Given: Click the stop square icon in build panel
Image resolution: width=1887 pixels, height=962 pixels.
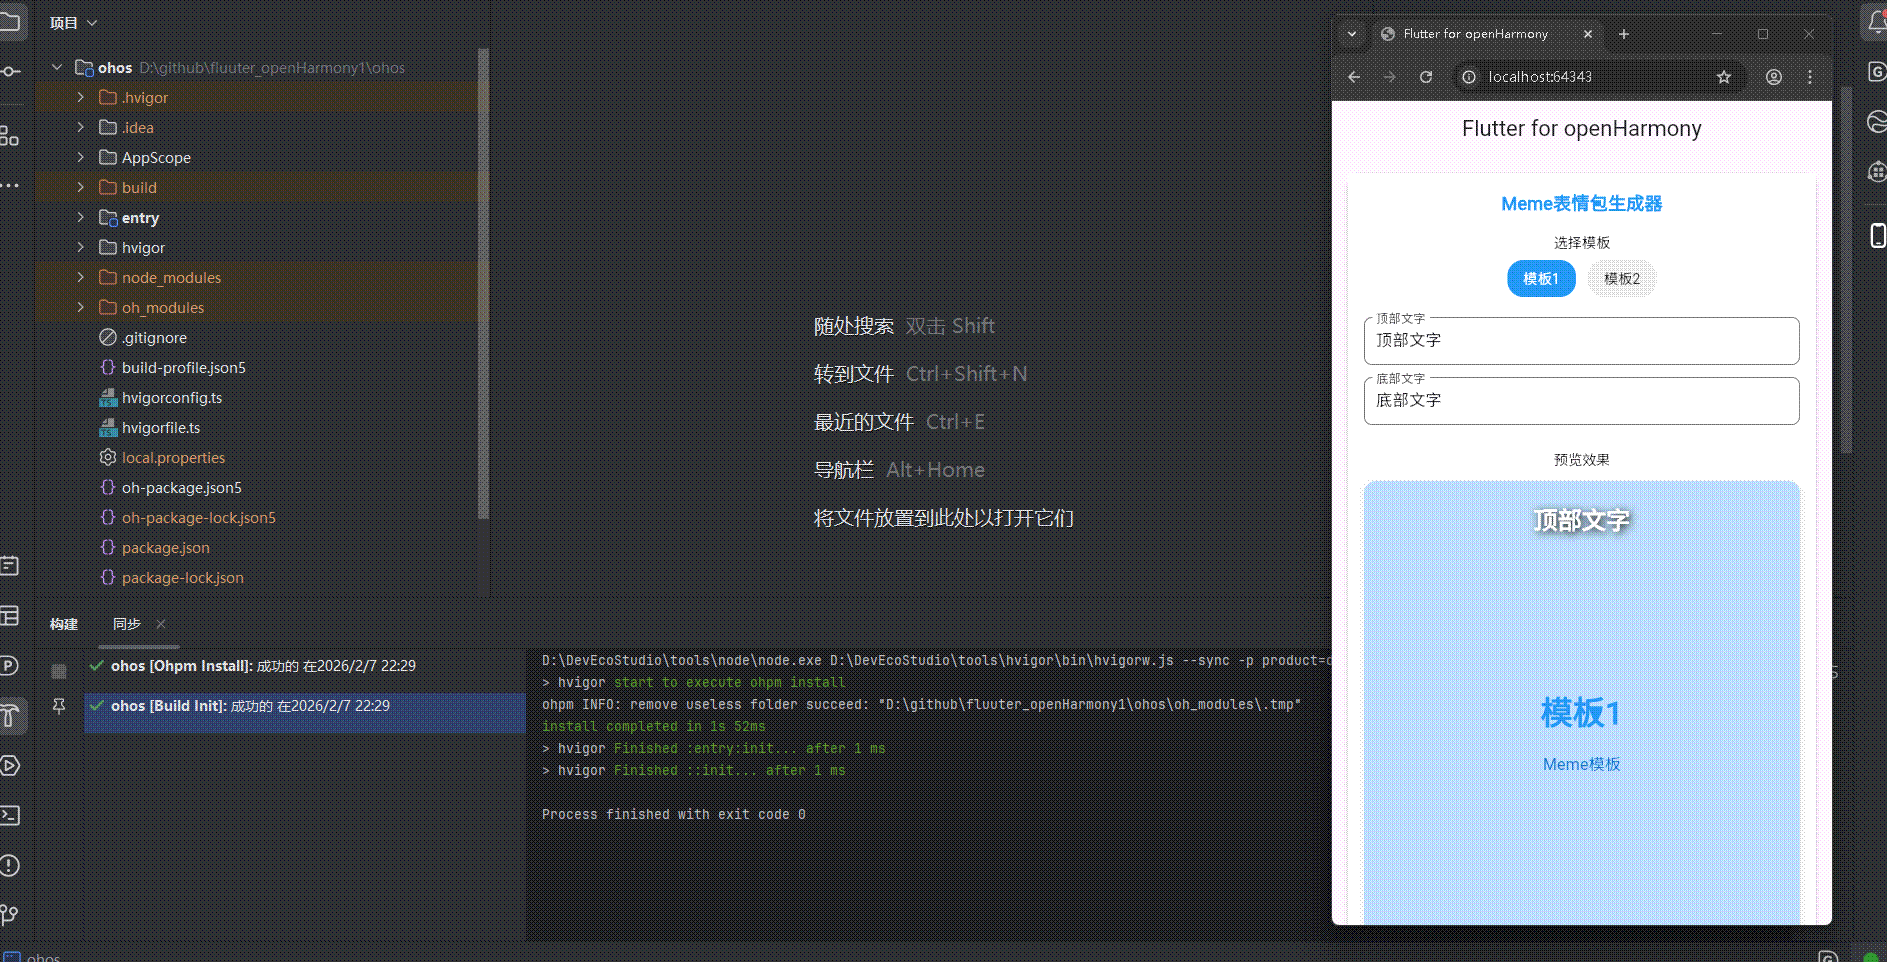Looking at the screenshot, I should coord(59,671).
